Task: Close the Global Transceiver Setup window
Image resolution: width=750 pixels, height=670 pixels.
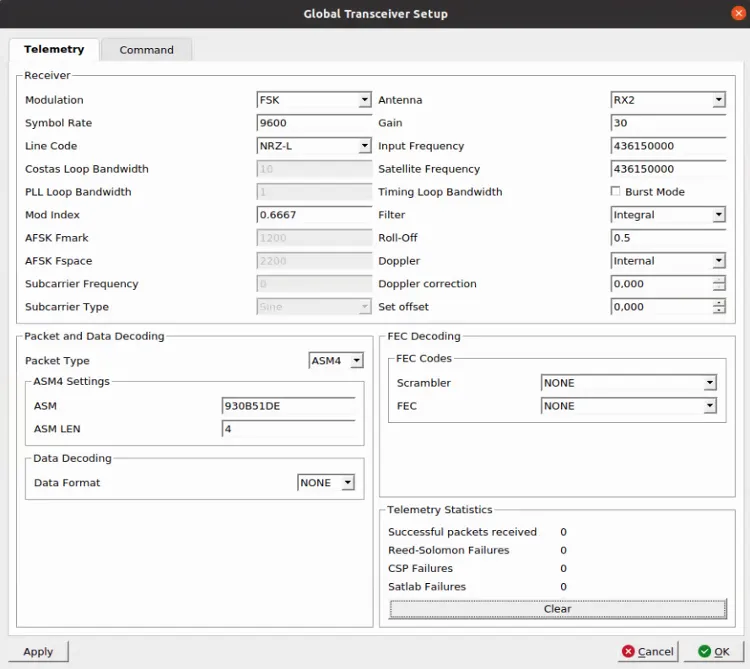Action: point(739,13)
